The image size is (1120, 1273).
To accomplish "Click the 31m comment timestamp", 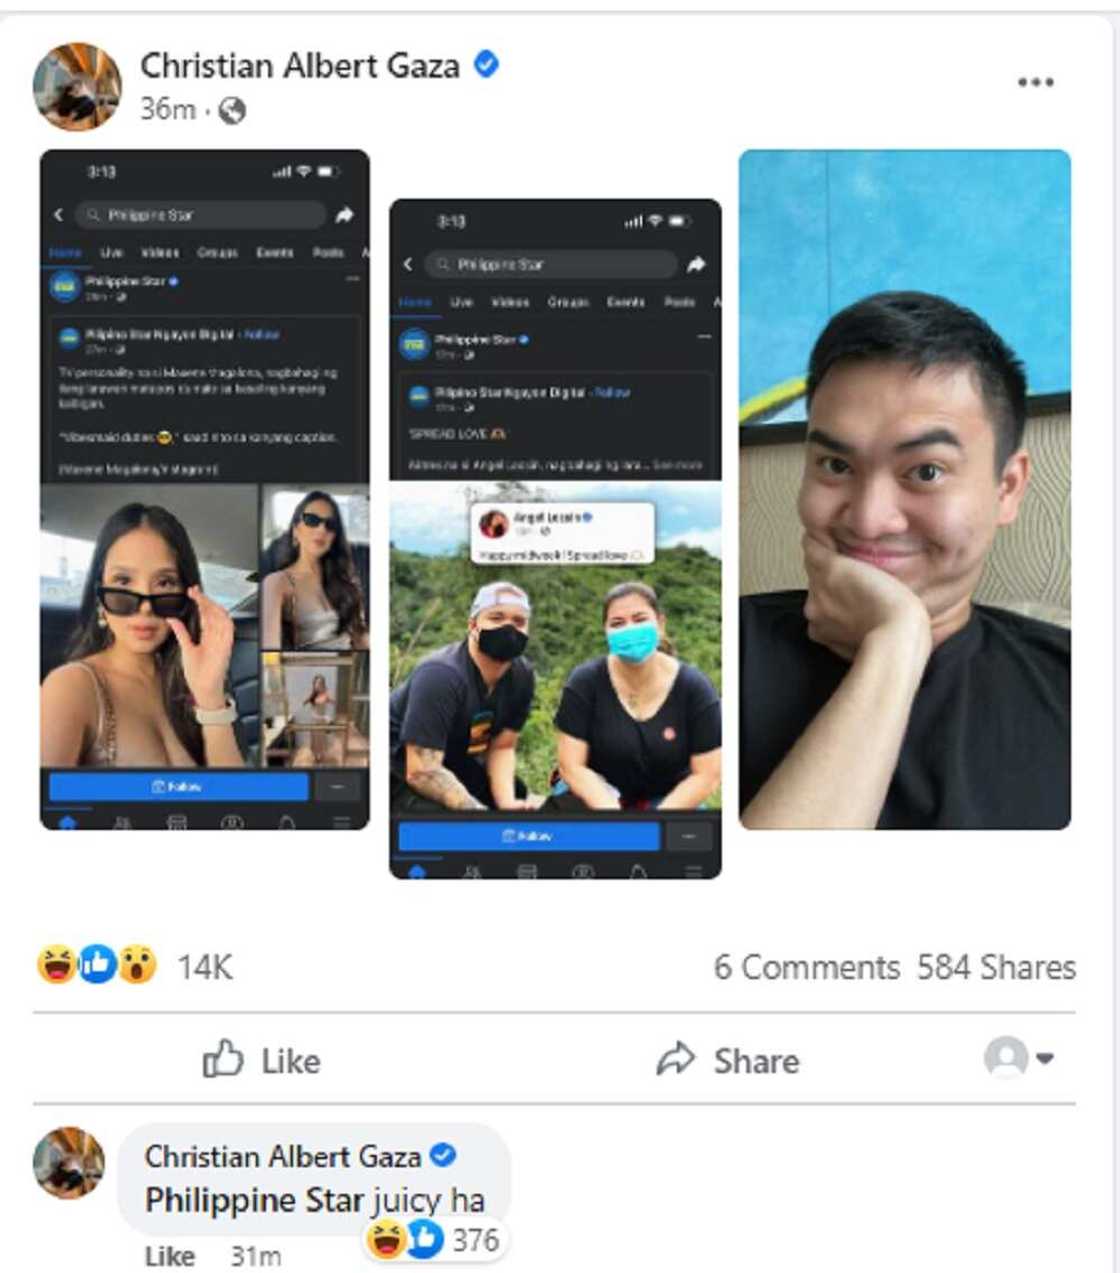I will click(255, 1255).
